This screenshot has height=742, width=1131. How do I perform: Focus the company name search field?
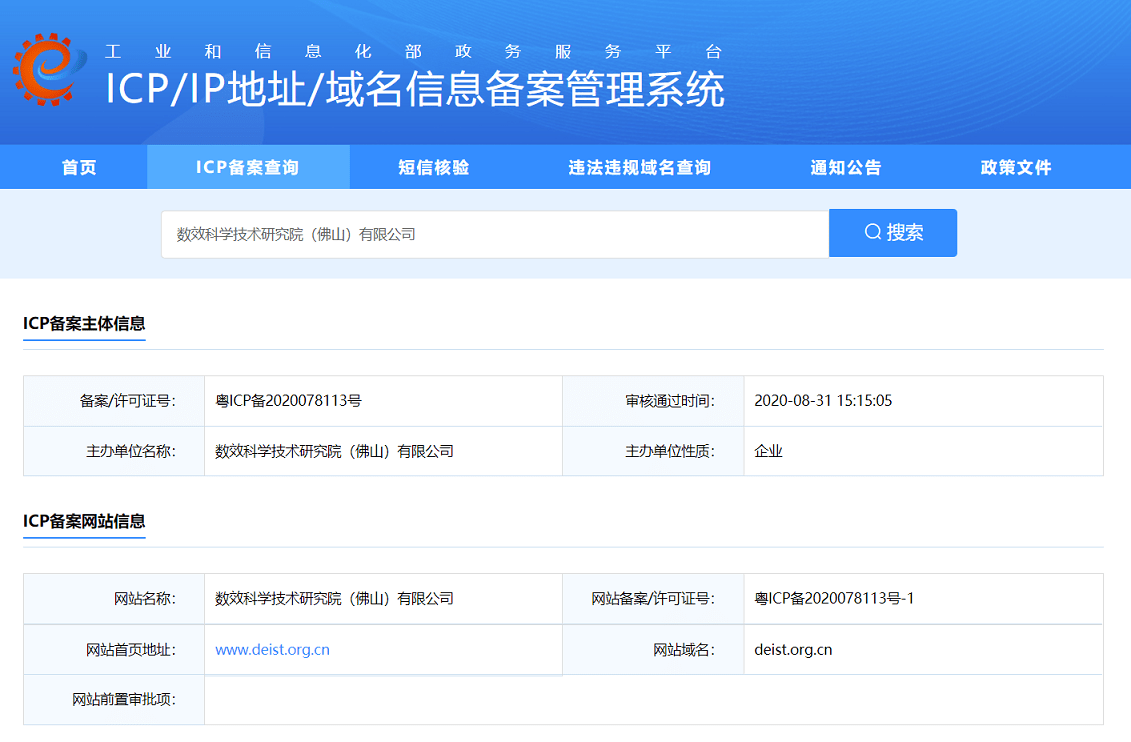[495, 234]
